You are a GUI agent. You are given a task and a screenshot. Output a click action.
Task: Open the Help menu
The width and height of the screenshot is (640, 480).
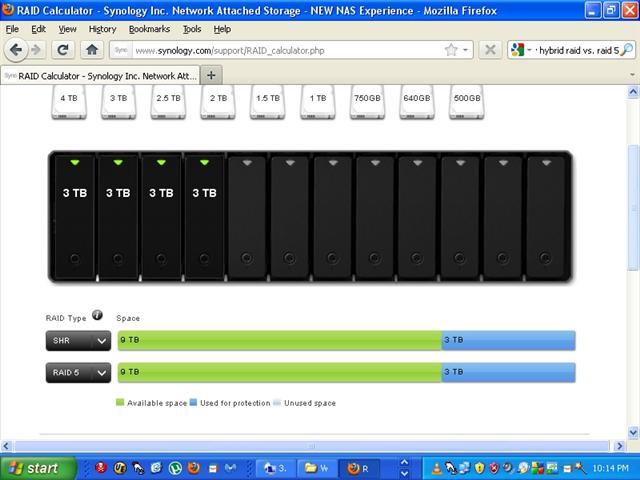coord(222,29)
